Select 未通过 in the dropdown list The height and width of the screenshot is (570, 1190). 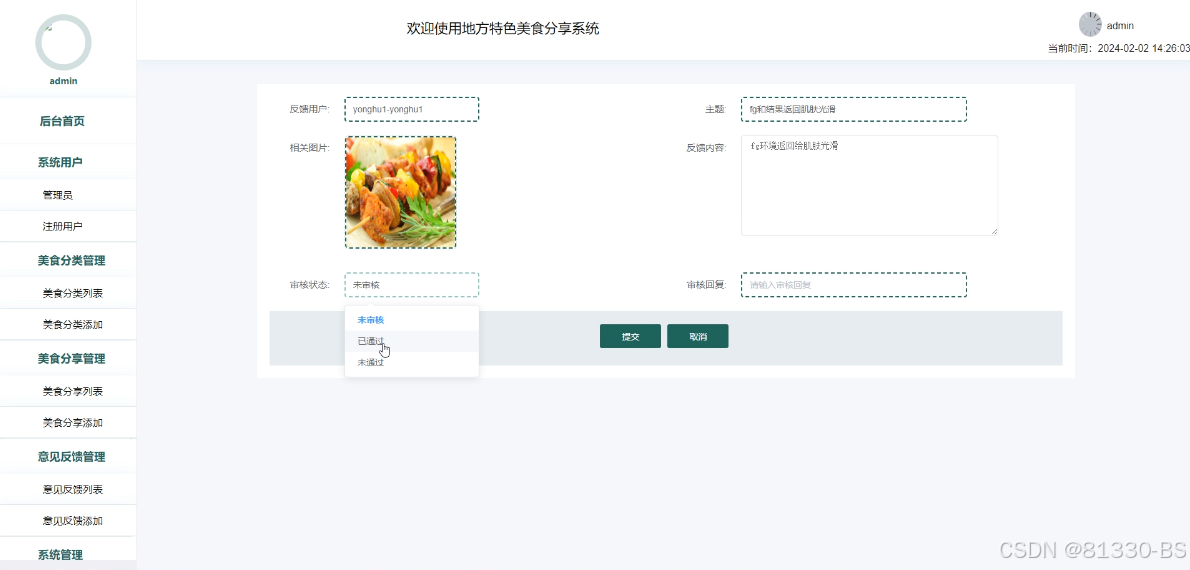coord(411,362)
